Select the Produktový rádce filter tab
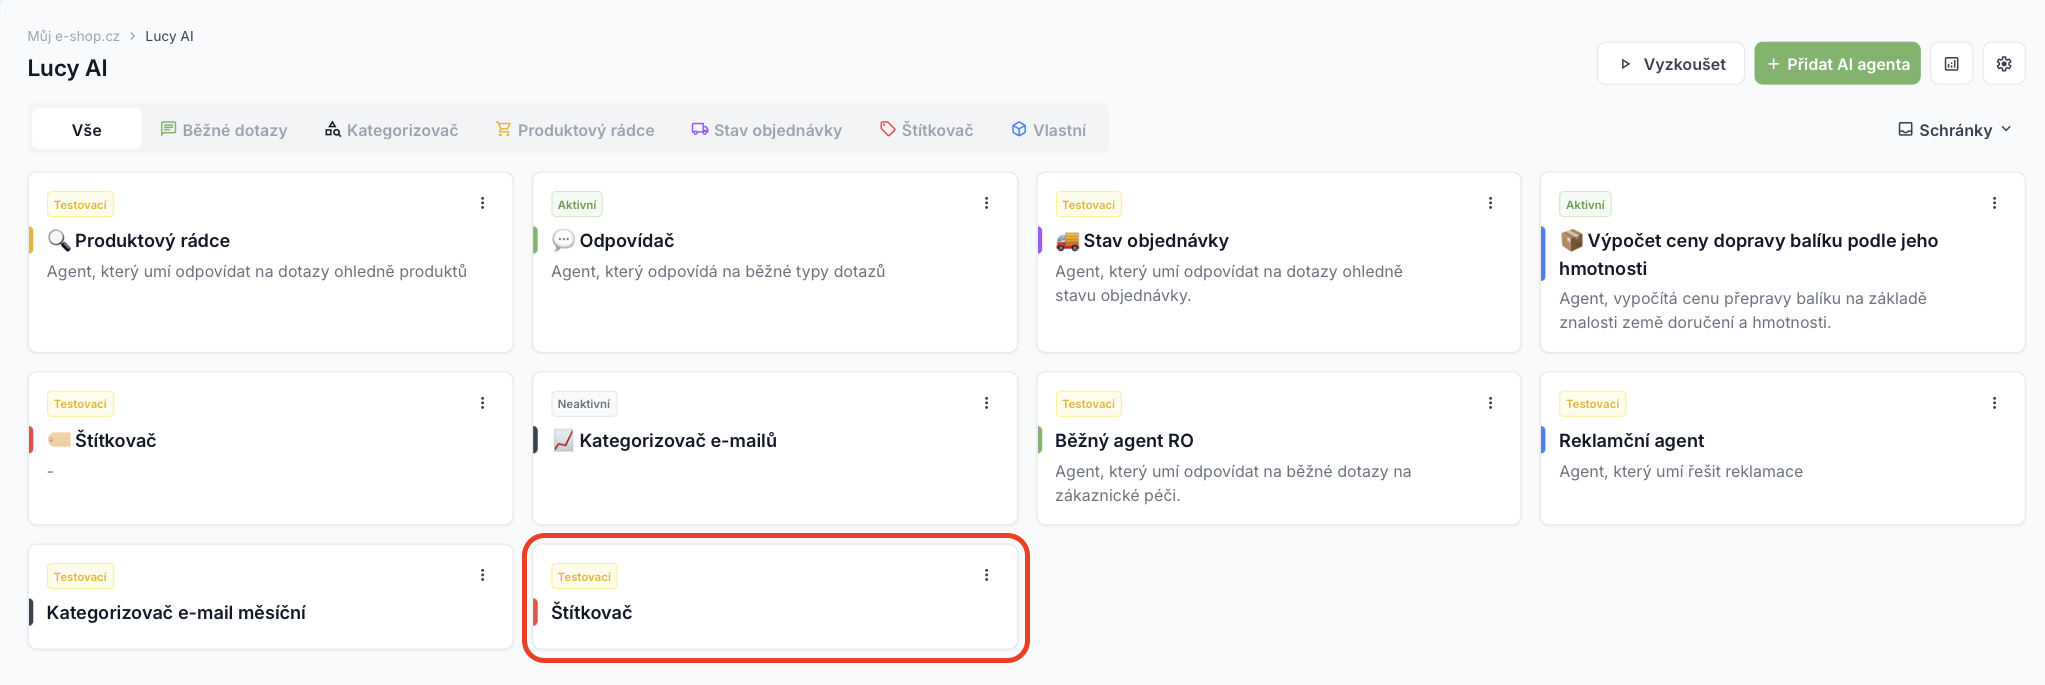This screenshot has height=685, width=2045. [575, 130]
